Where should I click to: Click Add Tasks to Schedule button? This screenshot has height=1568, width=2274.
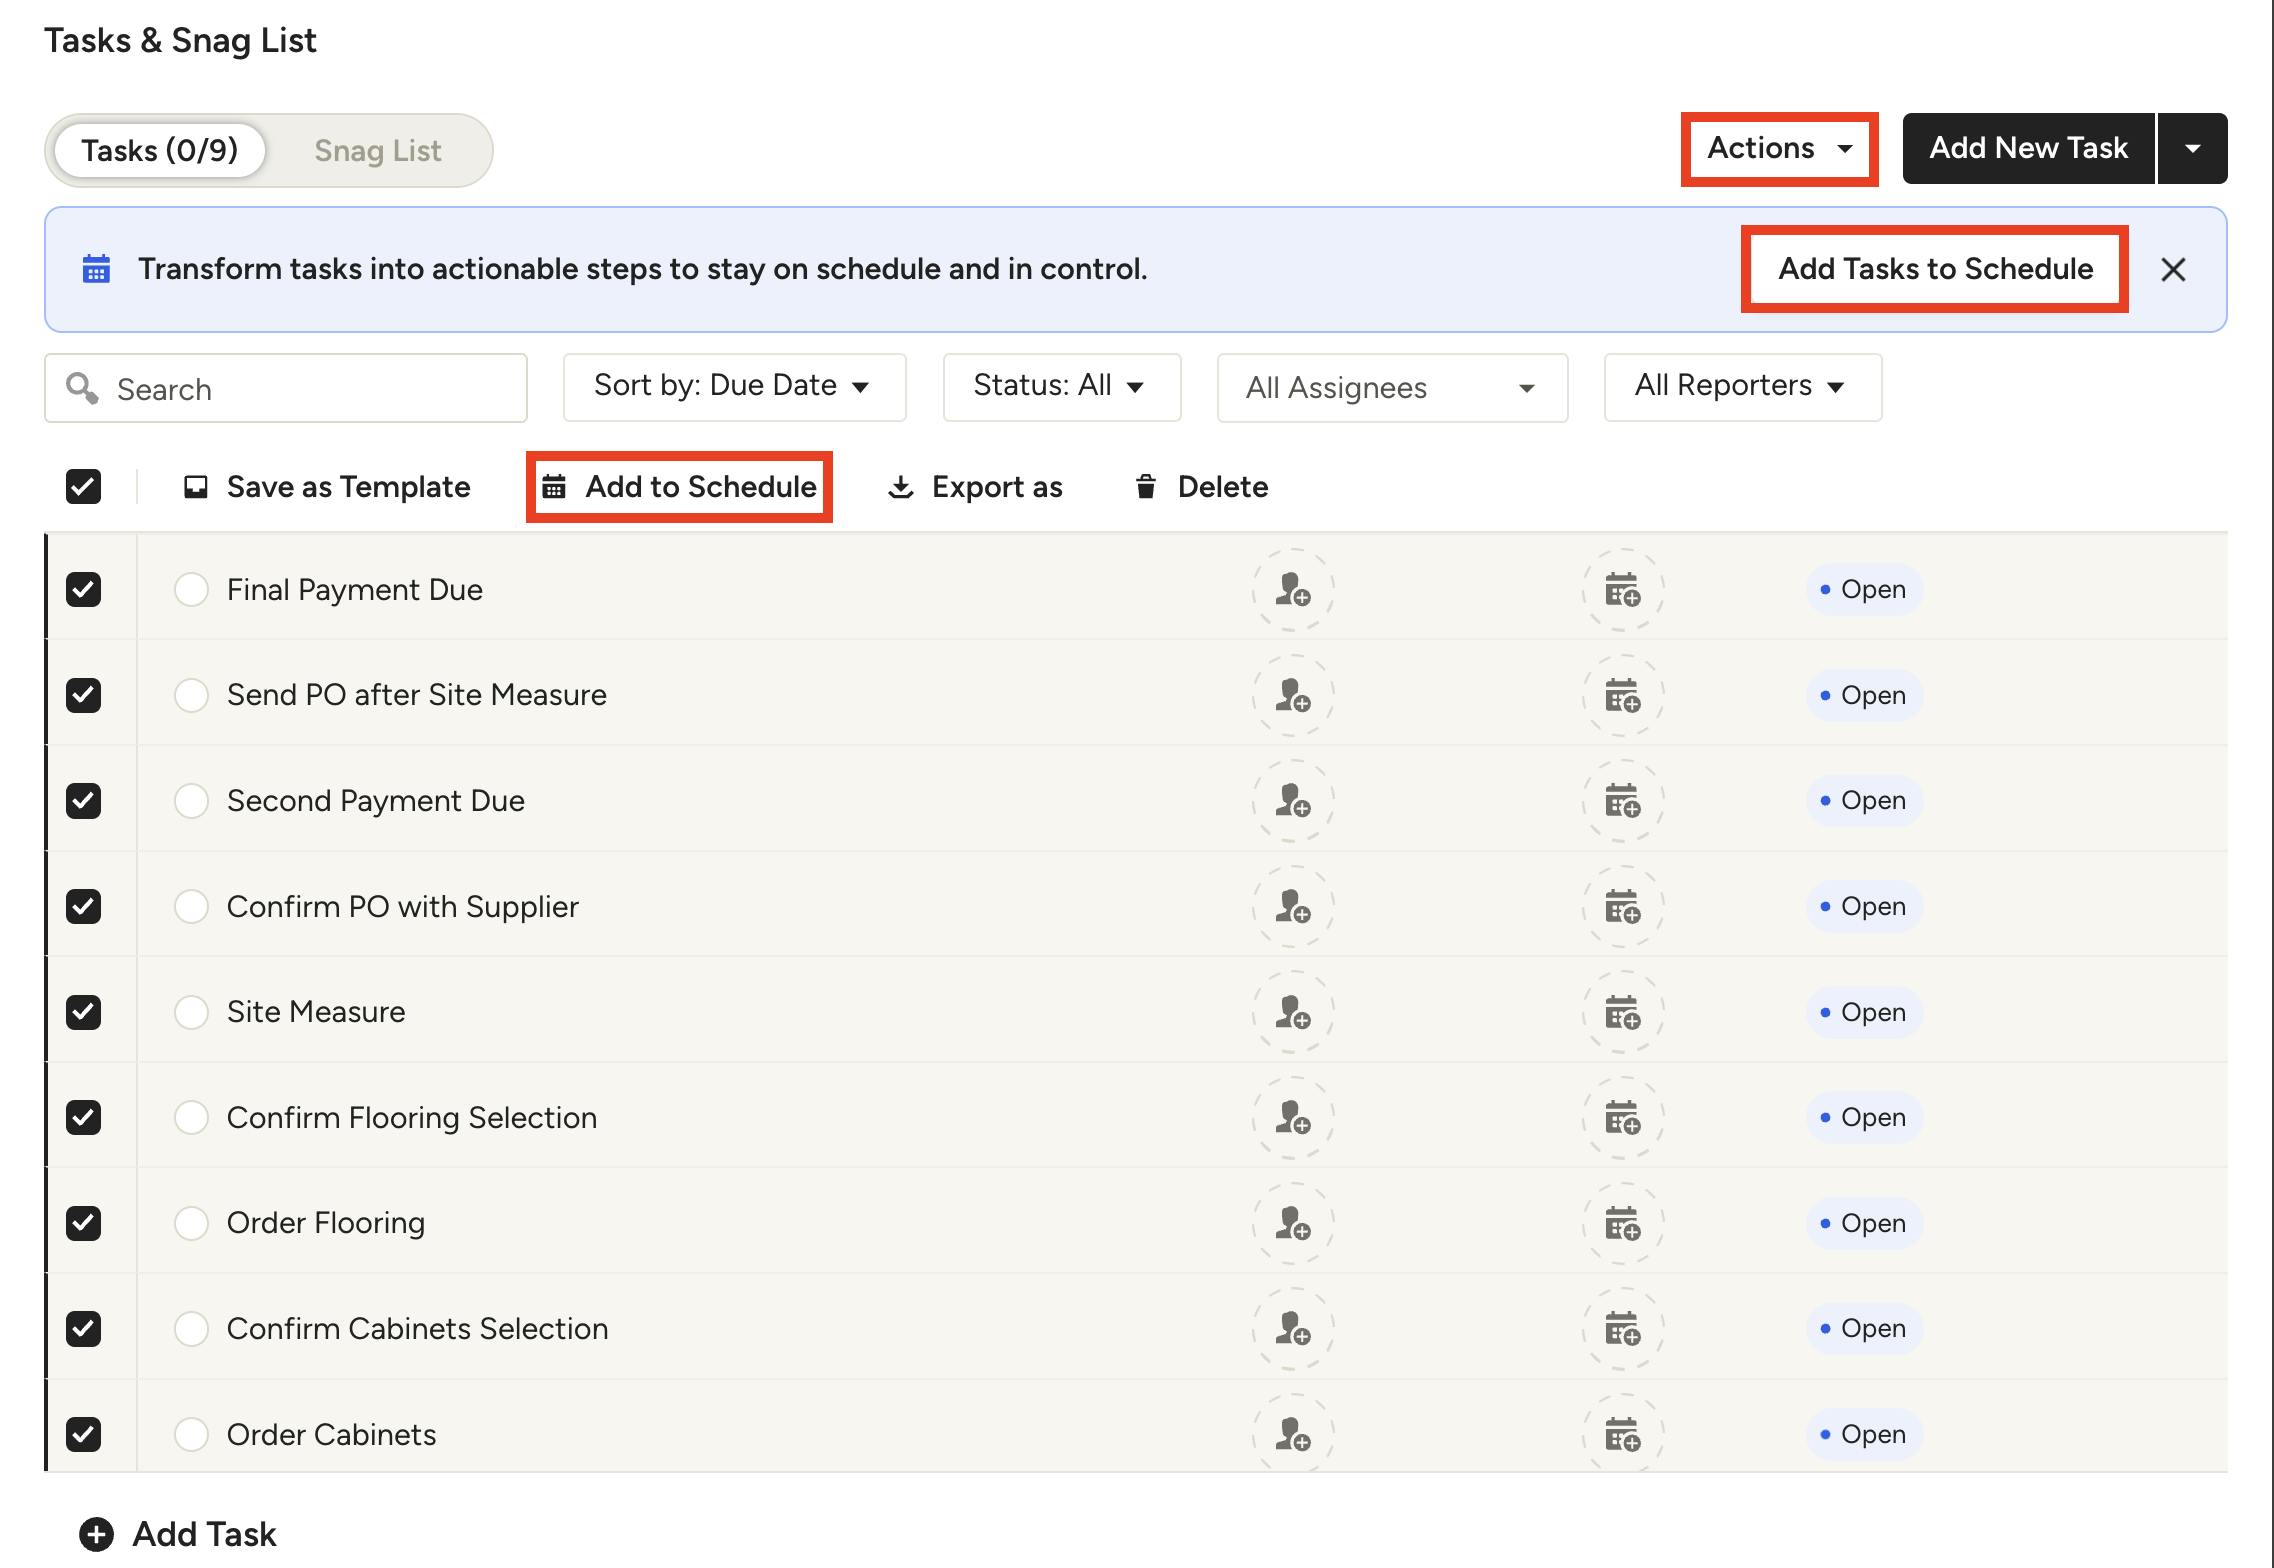(x=1934, y=269)
